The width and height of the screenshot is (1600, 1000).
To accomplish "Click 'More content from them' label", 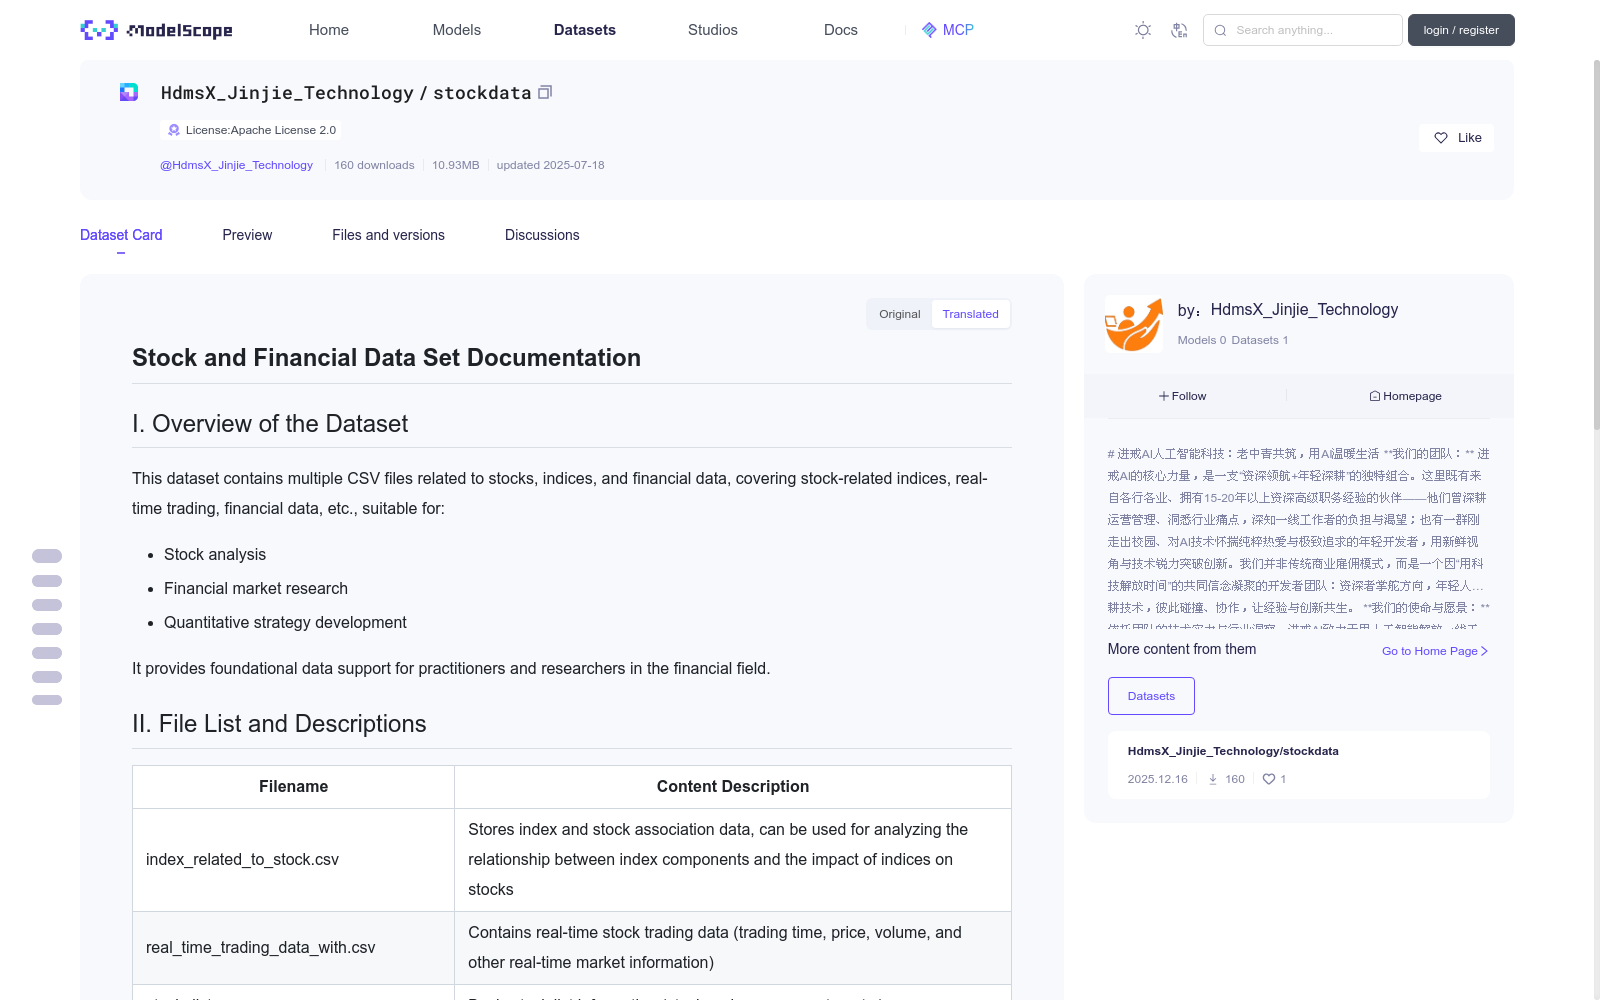I will pyautogui.click(x=1182, y=649).
